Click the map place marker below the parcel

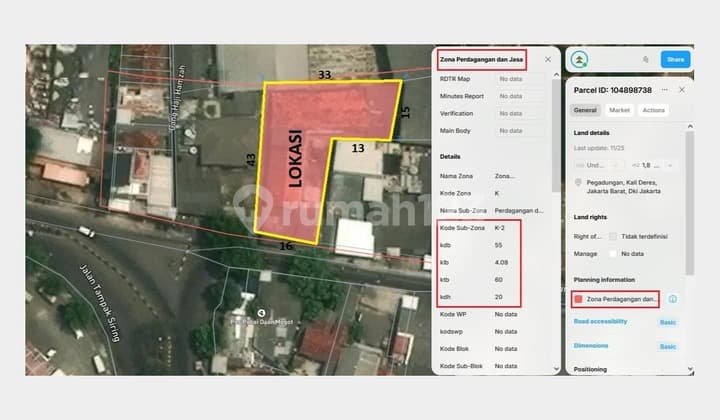pyautogui.click(x=261, y=313)
